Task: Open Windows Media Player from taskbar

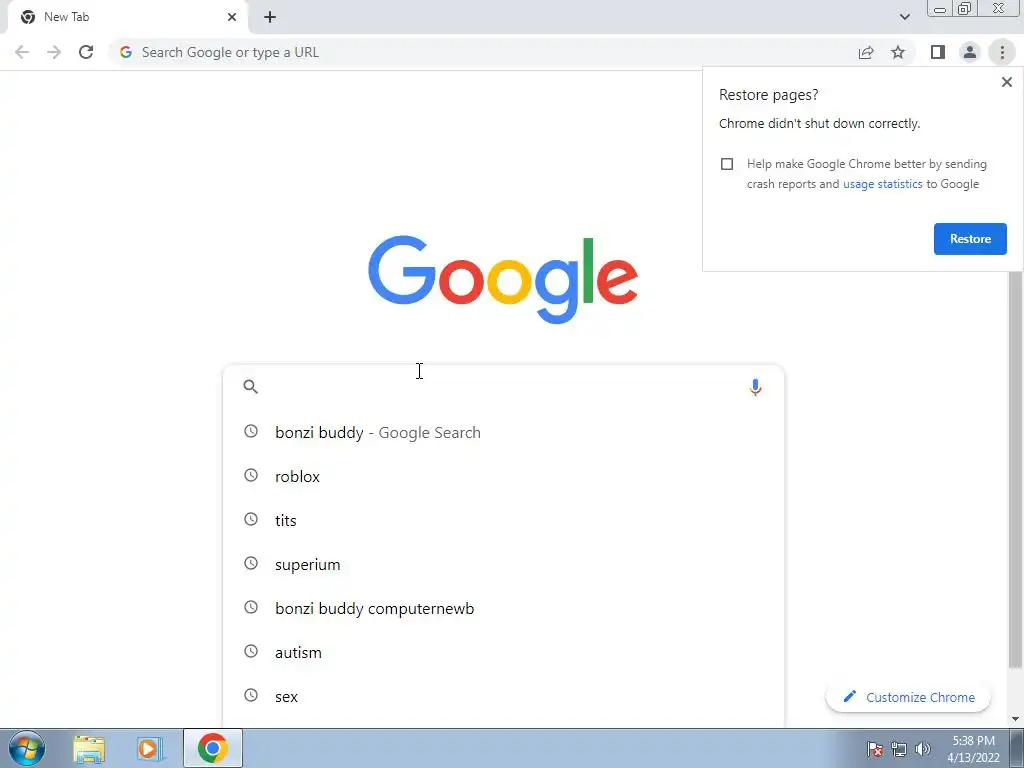Action: (x=150, y=748)
